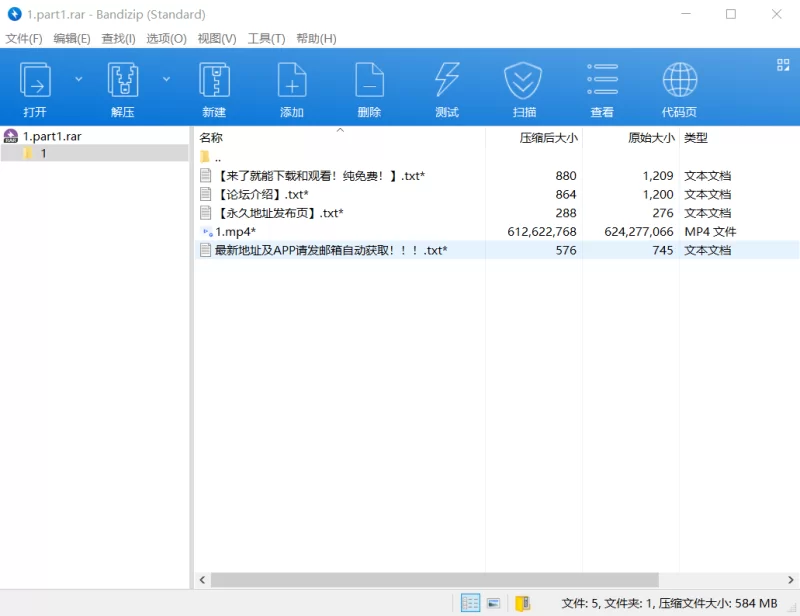Click the original size 1,209 cell
The width and height of the screenshot is (800, 616).
pyautogui.click(x=658, y=176)
